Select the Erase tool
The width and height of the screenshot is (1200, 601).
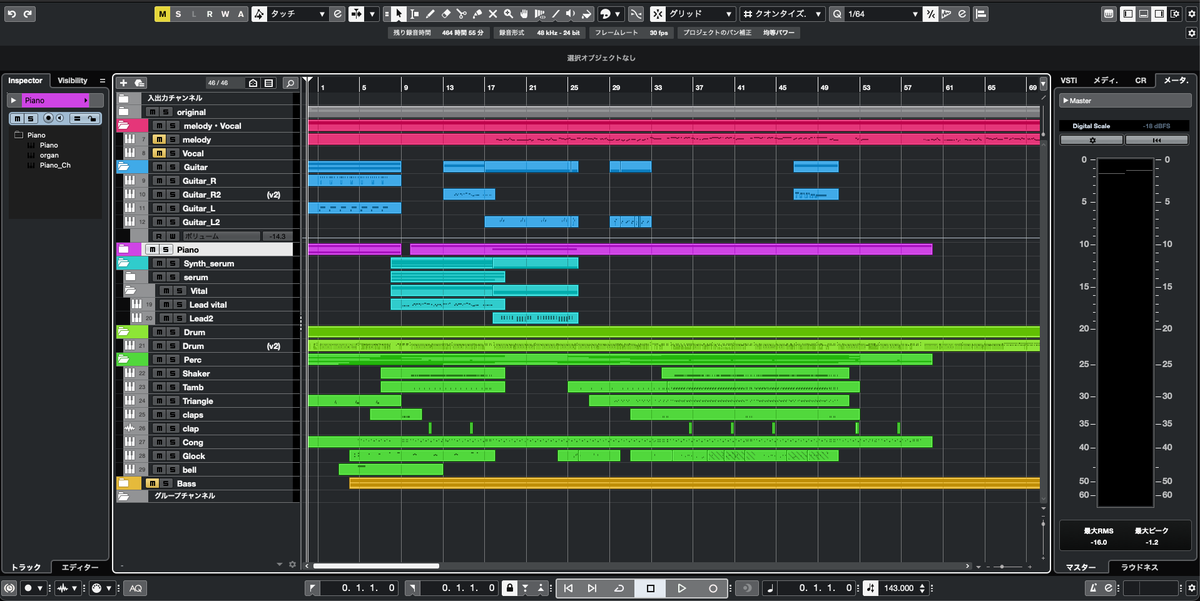click(x=446, y=14)
